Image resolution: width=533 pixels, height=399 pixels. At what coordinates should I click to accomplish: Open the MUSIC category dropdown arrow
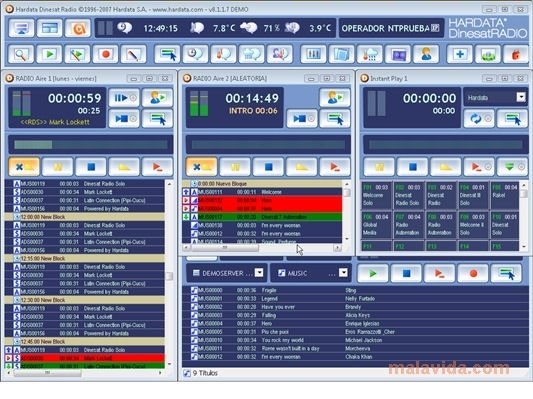coord(343,273)
